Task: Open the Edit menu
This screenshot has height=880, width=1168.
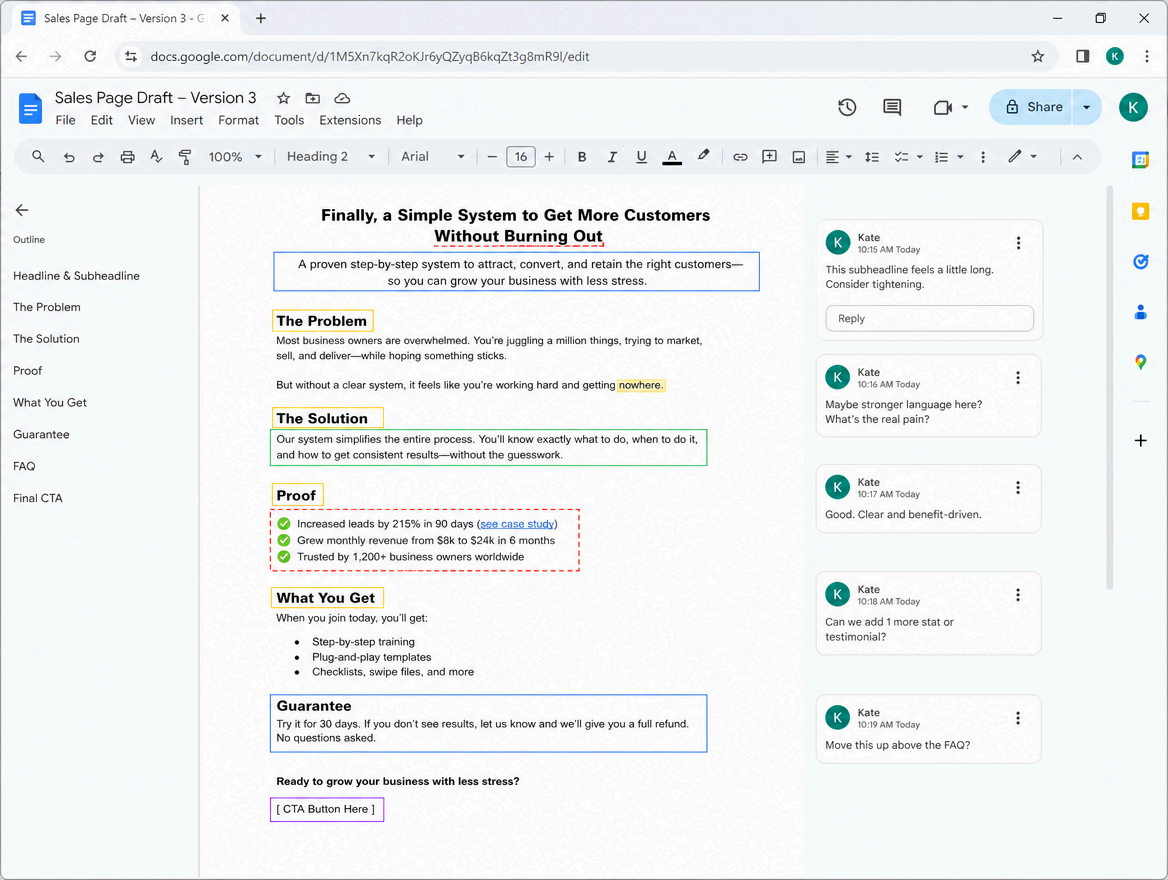Action: click(101, 120)
